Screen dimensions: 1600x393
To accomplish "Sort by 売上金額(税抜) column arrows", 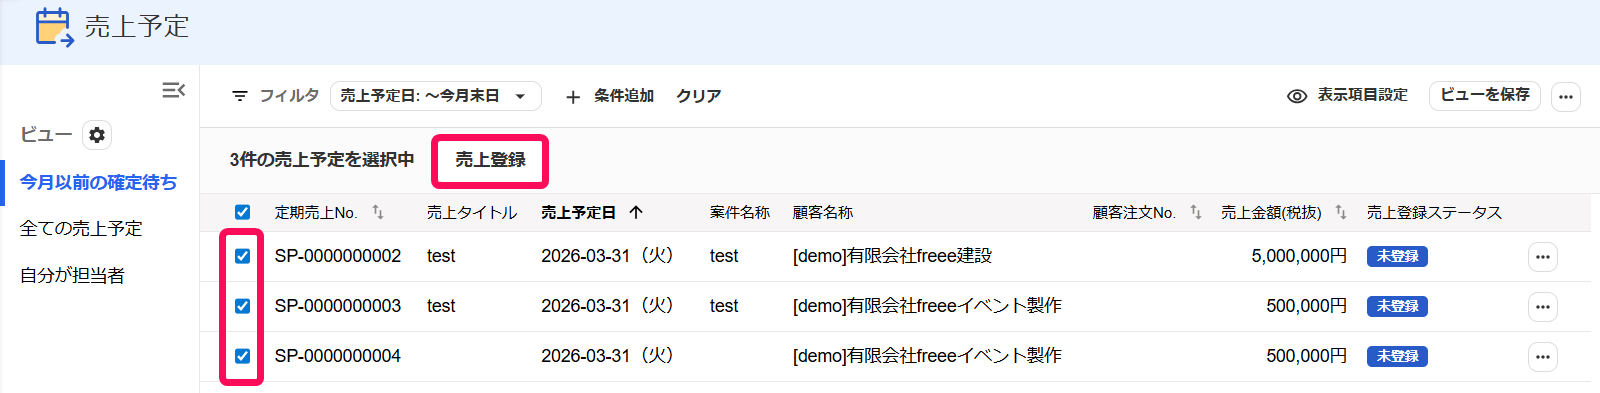I will [x=1341, y=212].
